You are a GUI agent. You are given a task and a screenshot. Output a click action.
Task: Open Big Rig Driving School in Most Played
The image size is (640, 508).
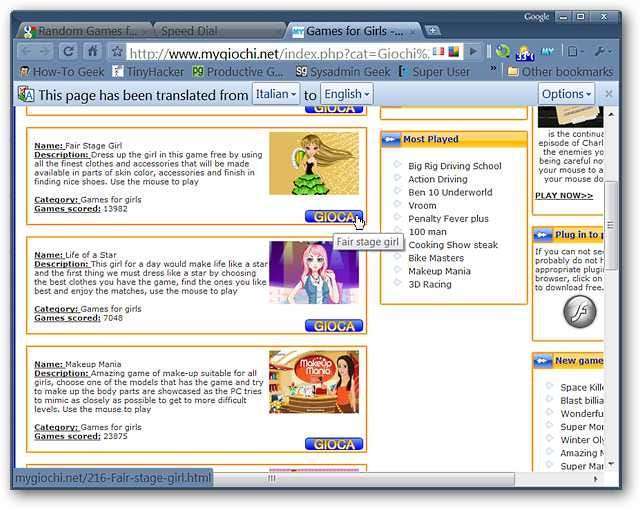(455, 166)
